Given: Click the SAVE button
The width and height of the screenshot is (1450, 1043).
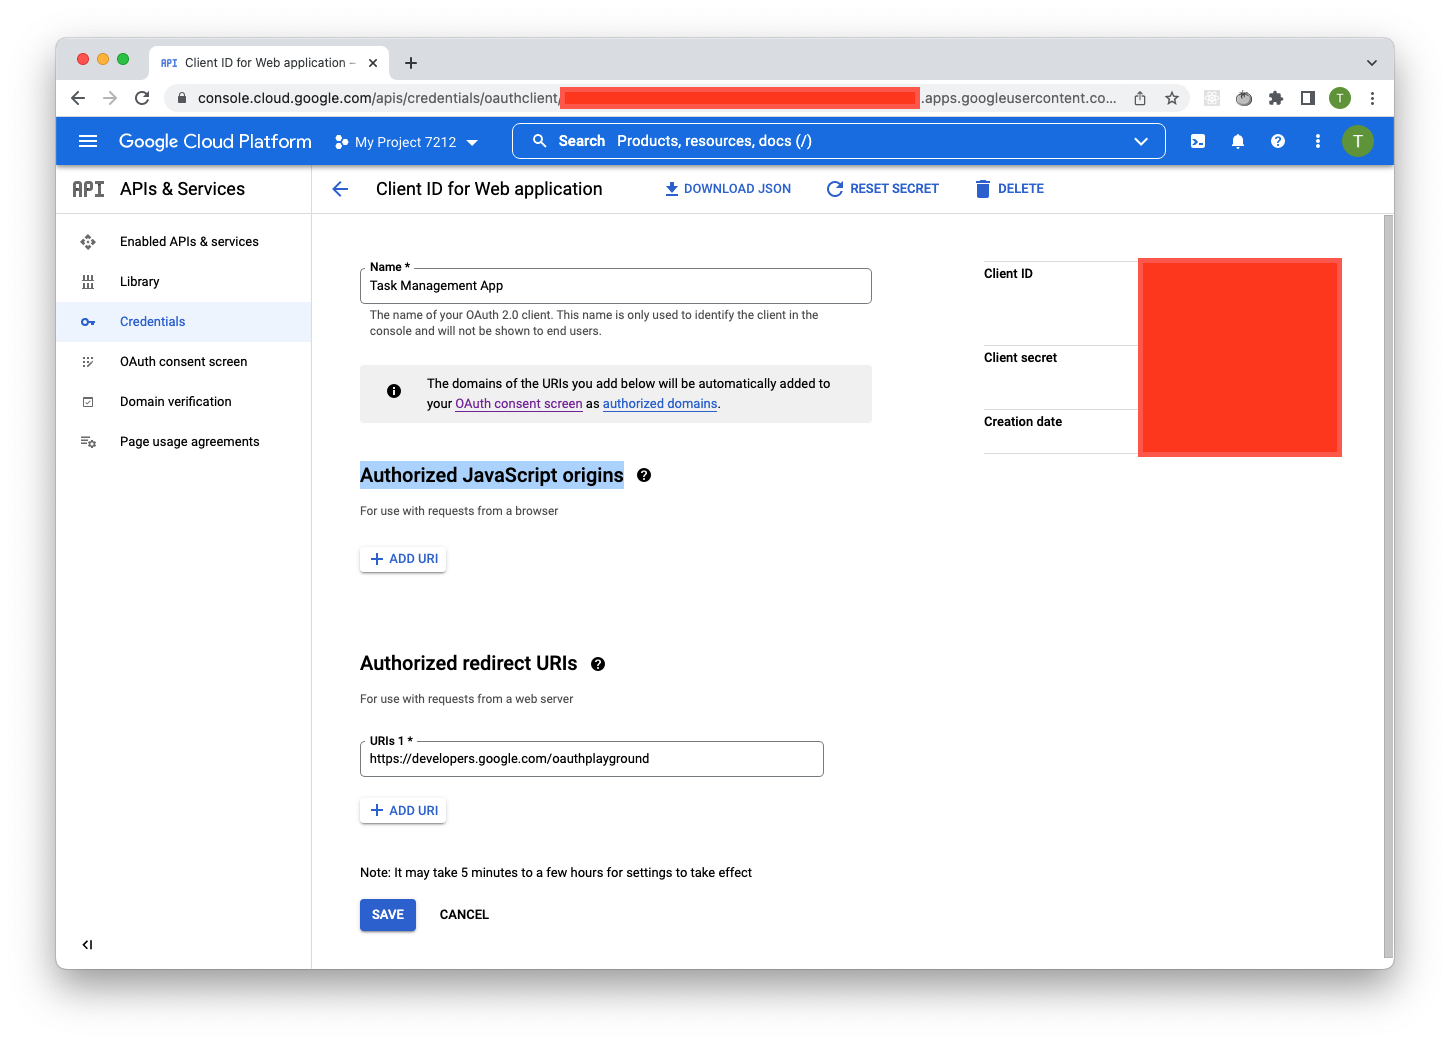Looking at the screenshot, I should 388,915.
